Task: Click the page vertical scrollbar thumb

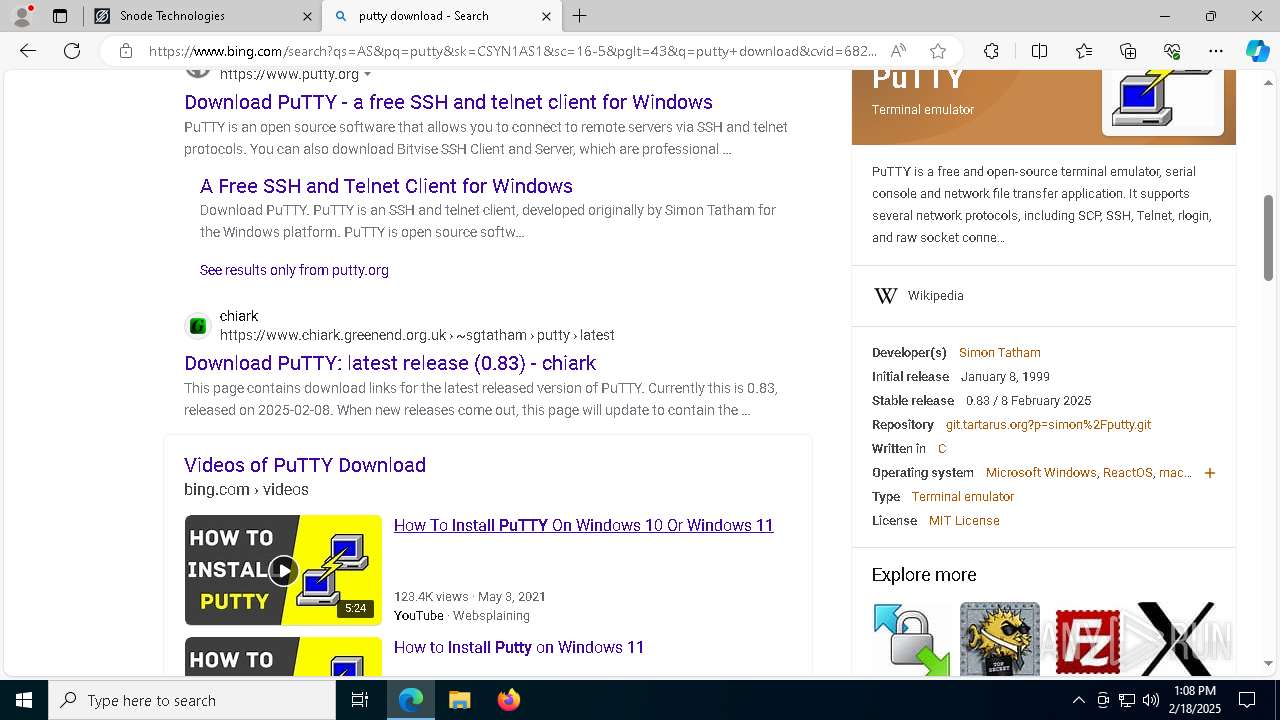Action: point(1269,238)
